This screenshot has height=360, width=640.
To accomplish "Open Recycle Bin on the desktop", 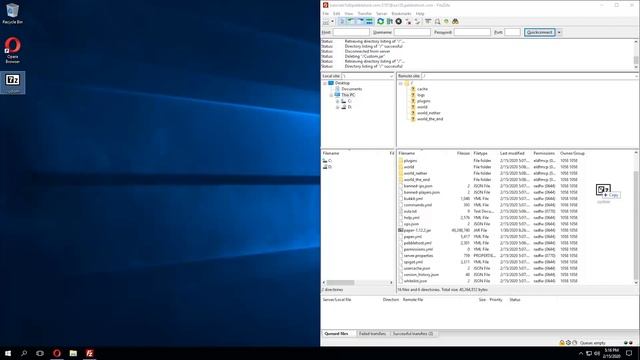I will pos(13,13).
